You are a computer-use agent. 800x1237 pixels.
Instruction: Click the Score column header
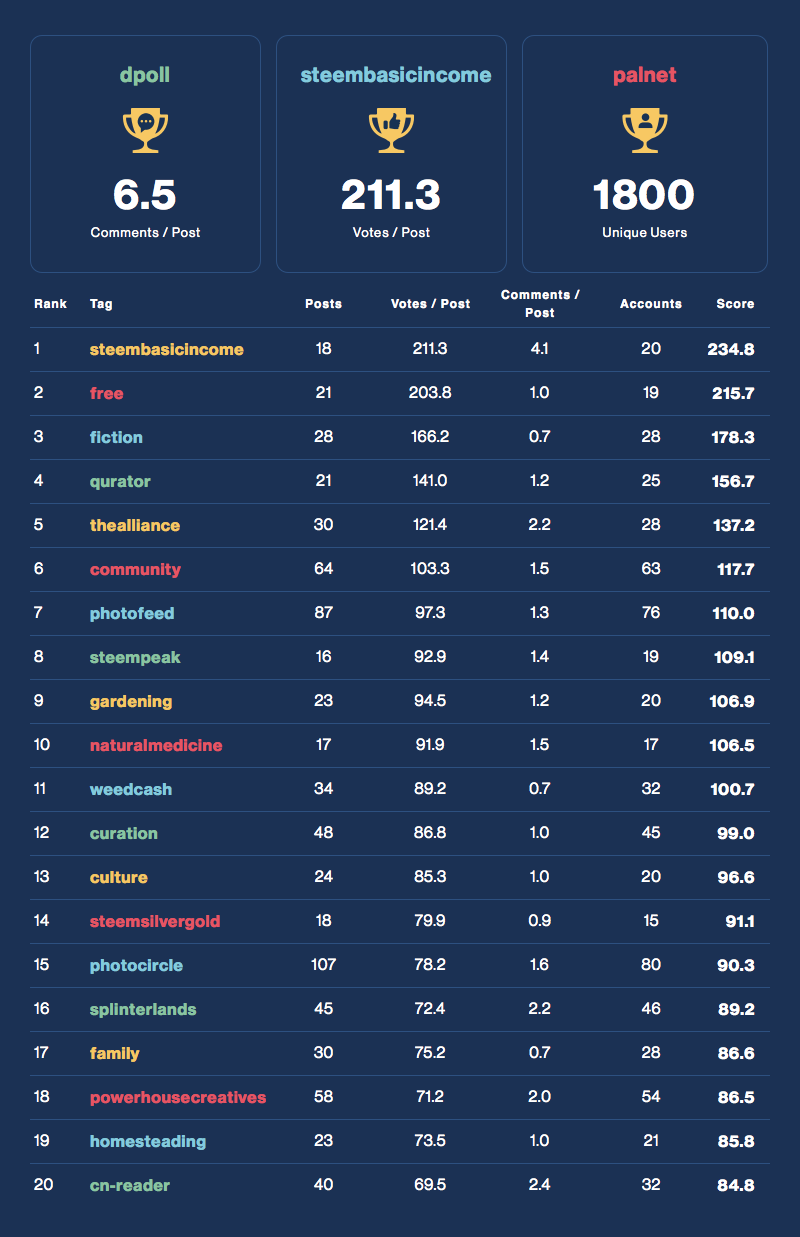(x=735, y=303)
